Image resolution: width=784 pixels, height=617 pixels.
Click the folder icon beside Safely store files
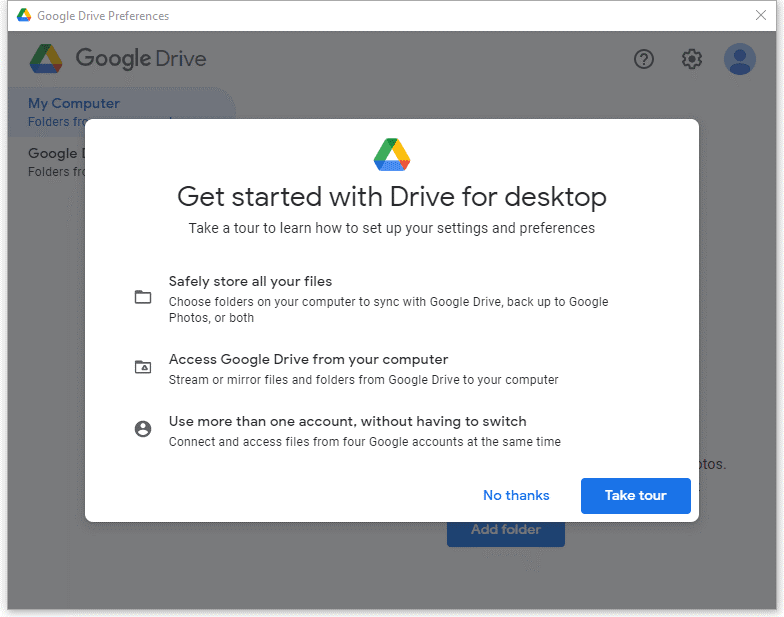(143, 297)
